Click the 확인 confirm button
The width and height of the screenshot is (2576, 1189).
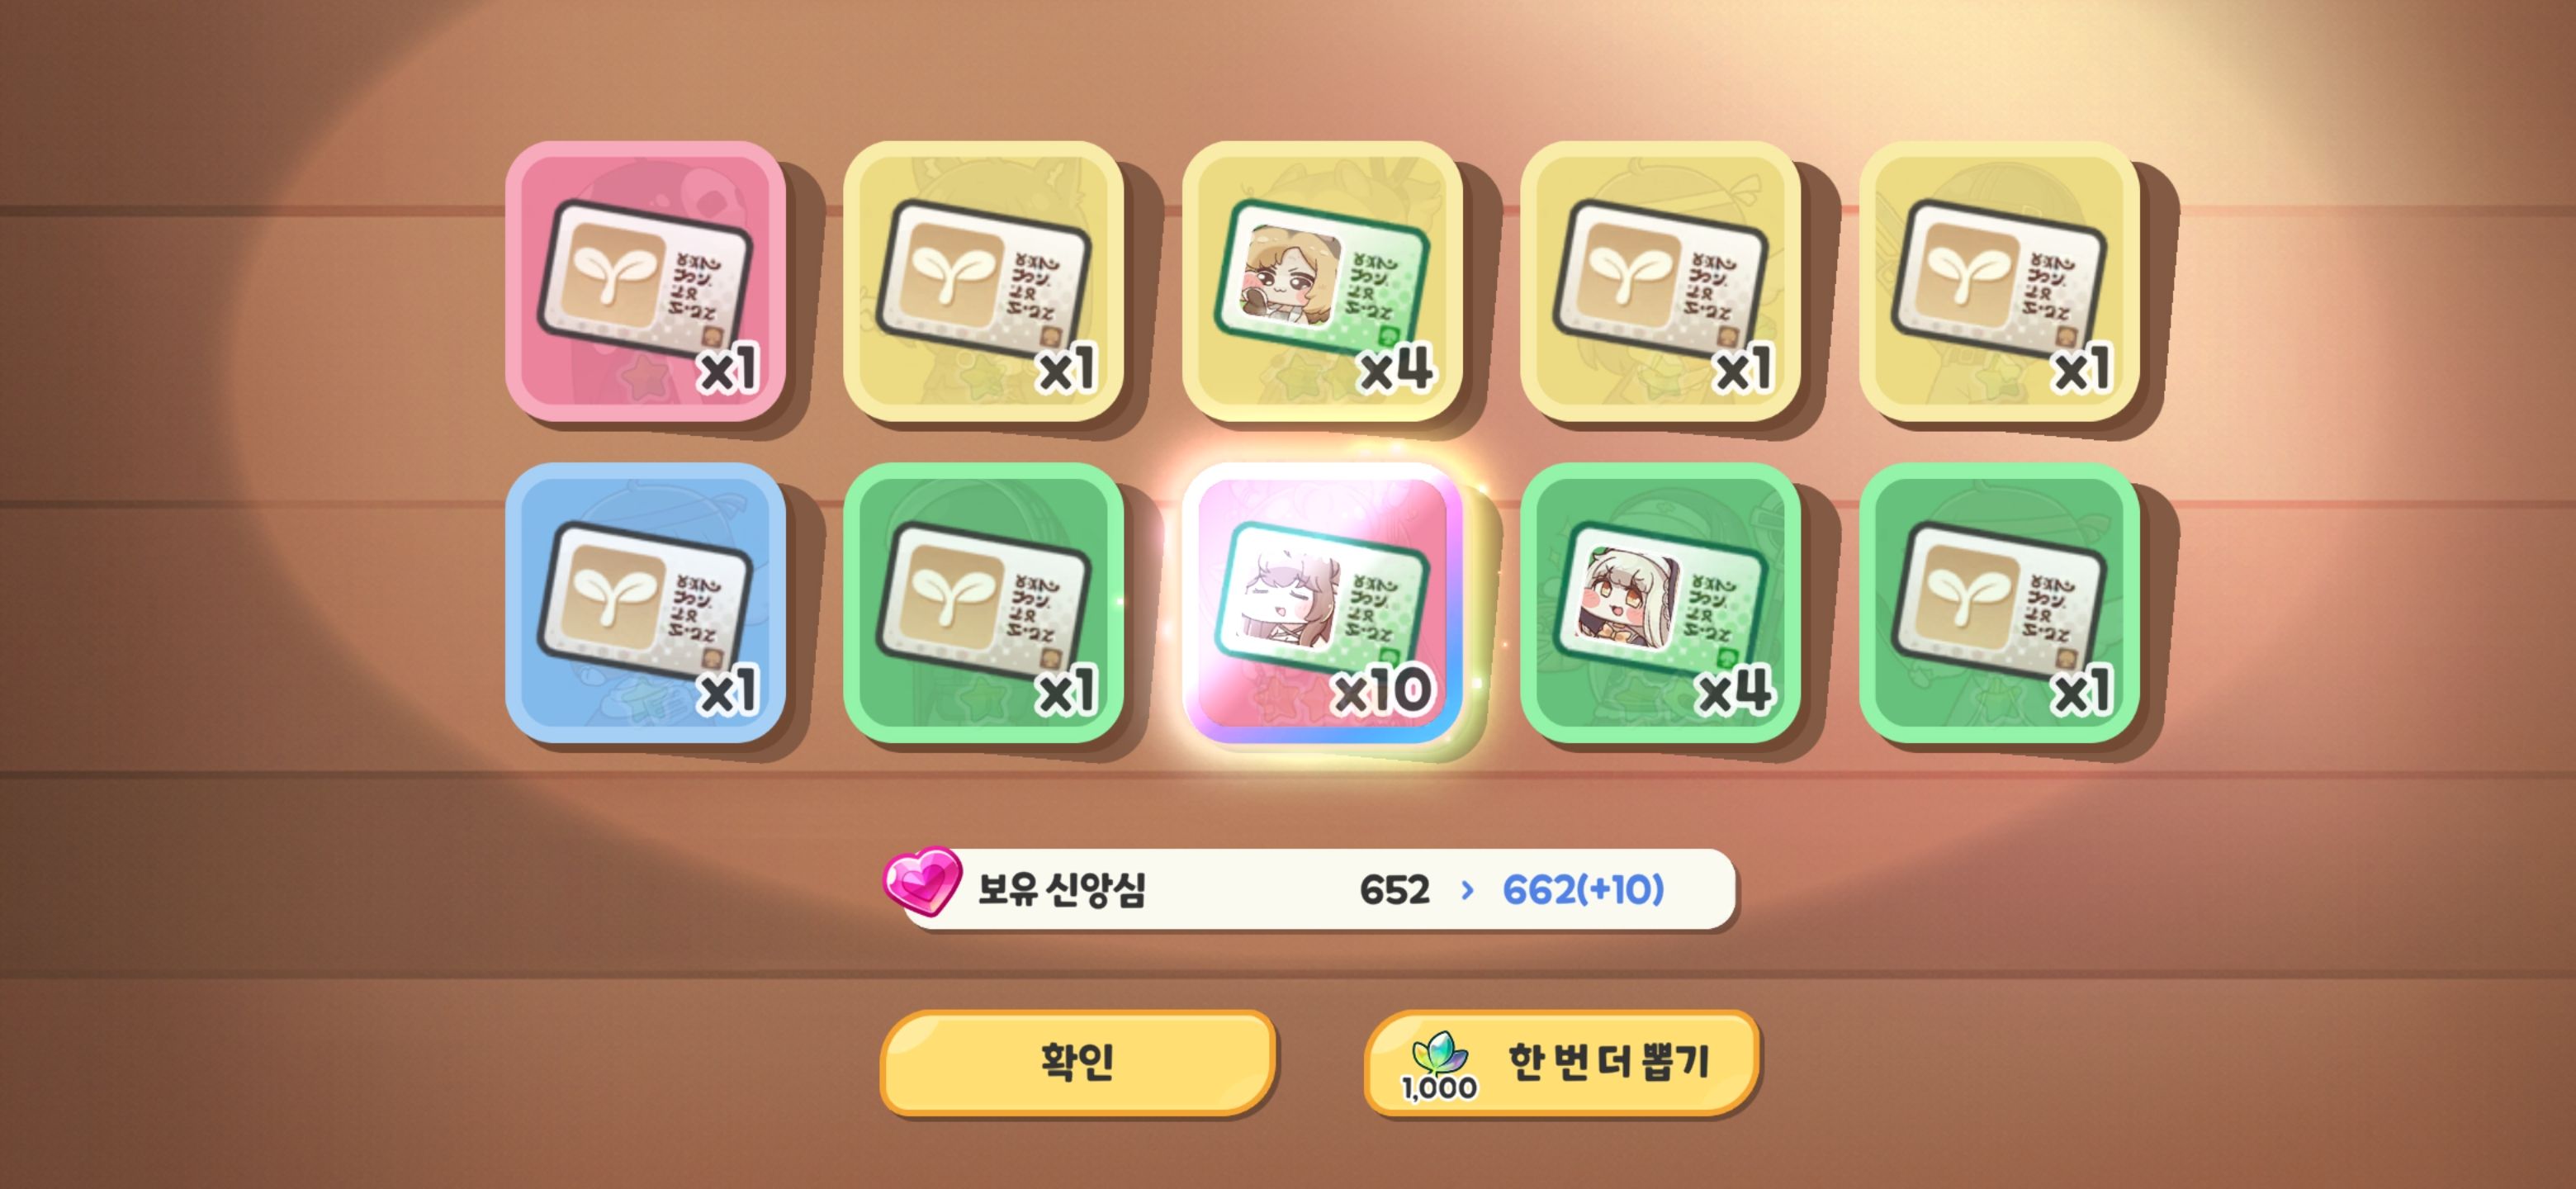pyautogui.click(x=1077, y=1062)
